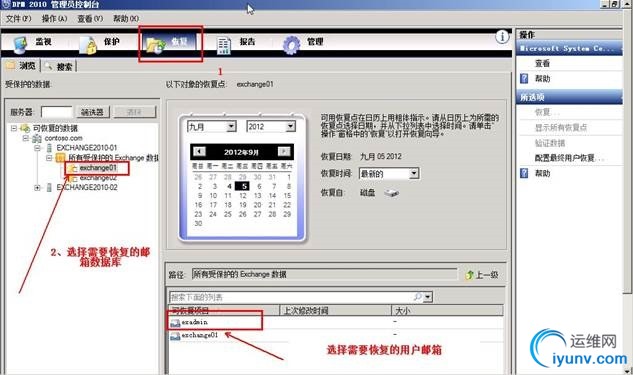The image size is (633, 375).
Task: Select date 30 in the last calendar row
Action: pyautogui.click(x=198, y=223)
